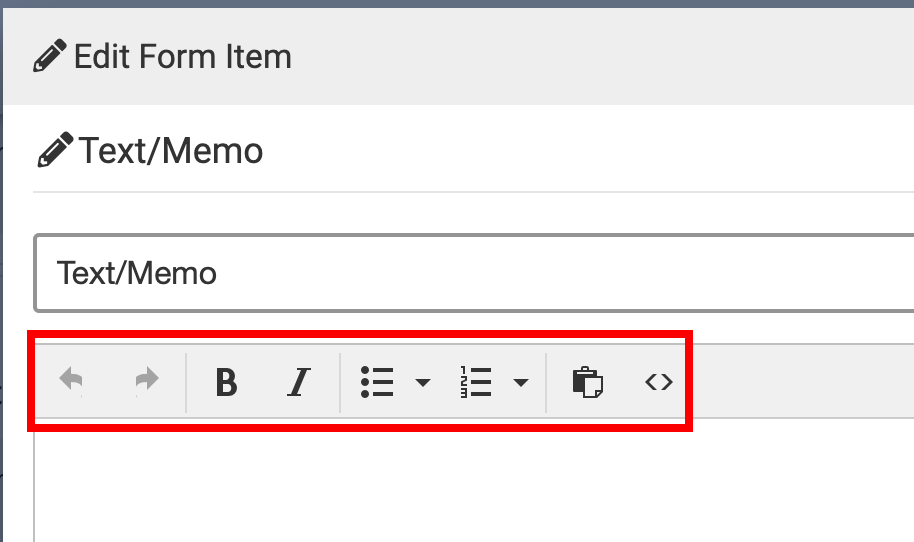Click the Undo arrow in the editor toolbar

(x=71, y=381)
